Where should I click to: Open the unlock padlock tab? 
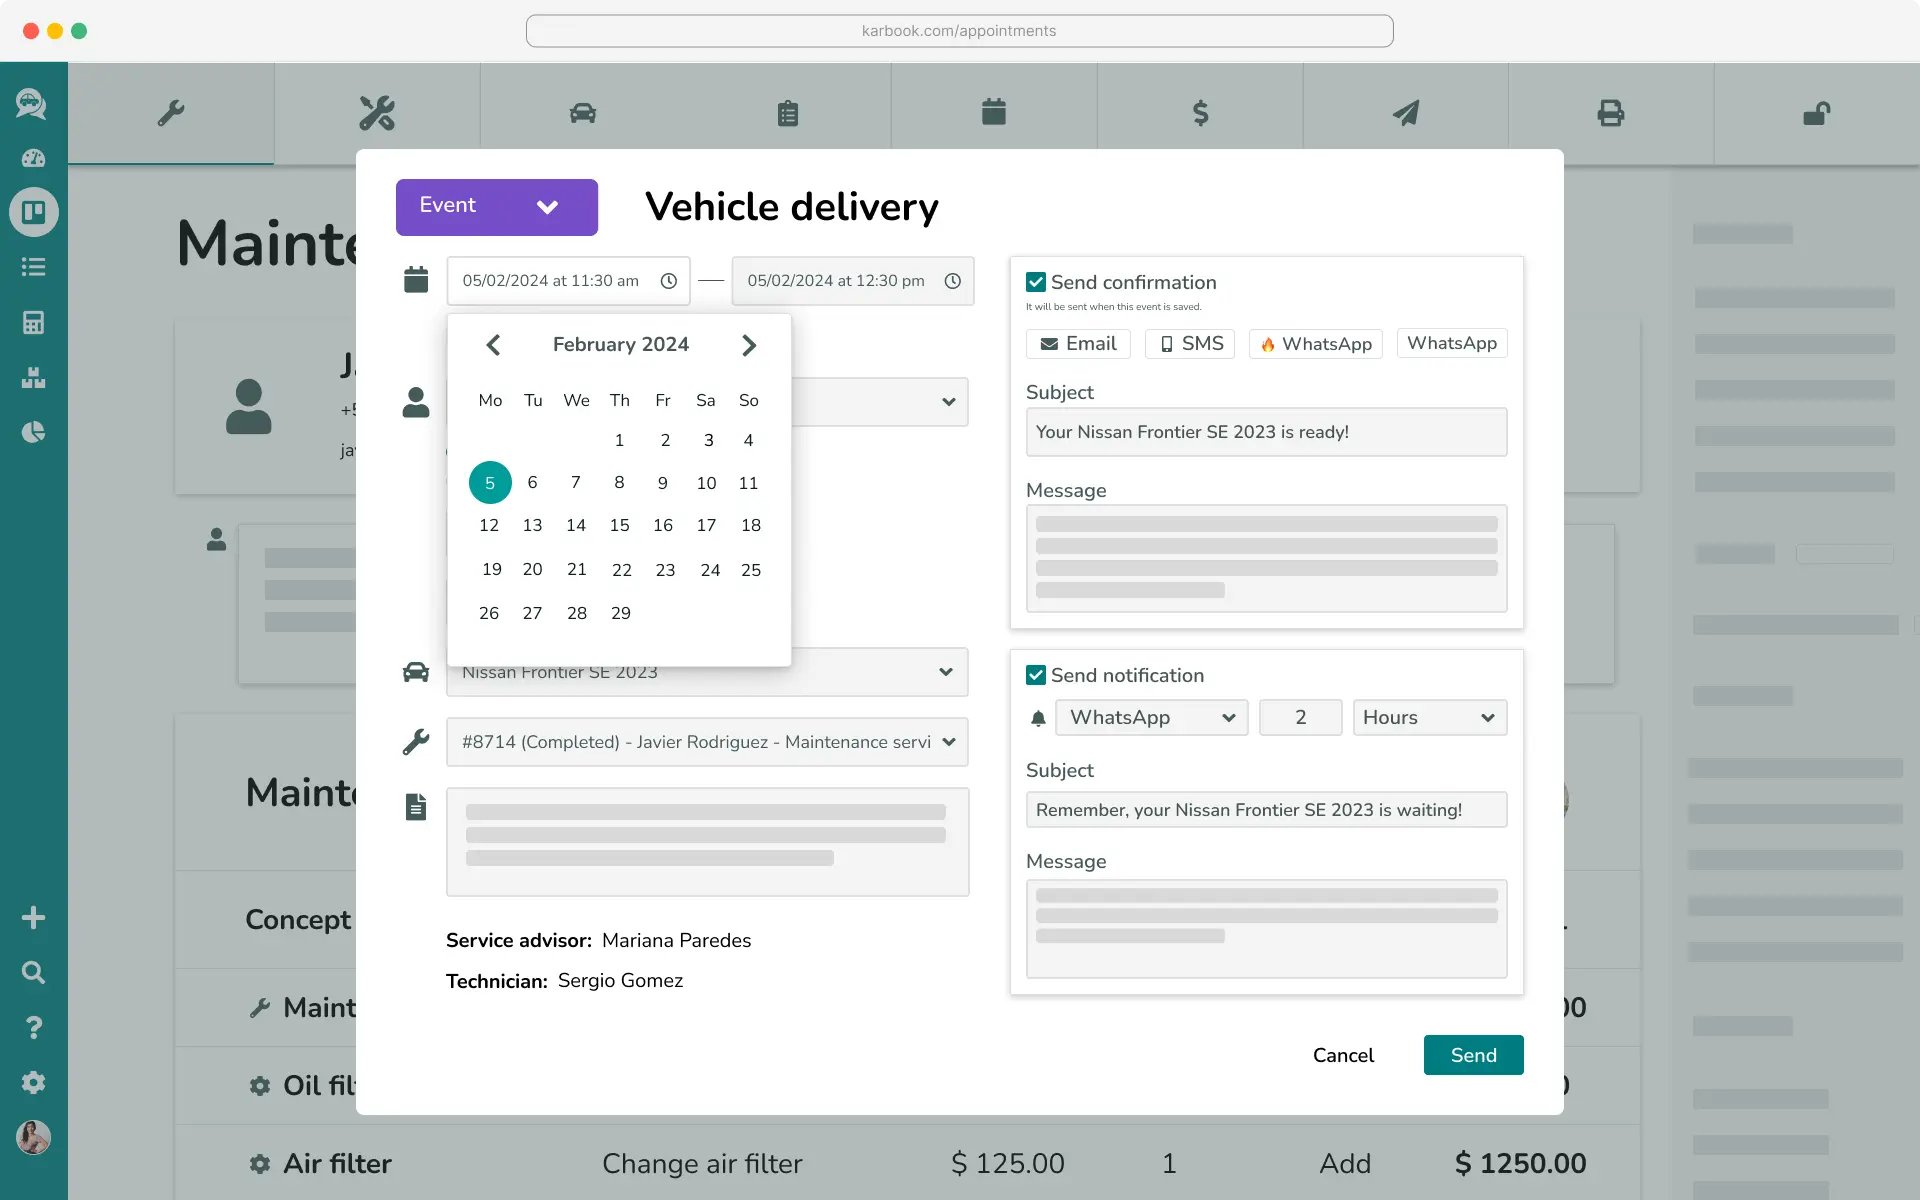pos(1817,113)
